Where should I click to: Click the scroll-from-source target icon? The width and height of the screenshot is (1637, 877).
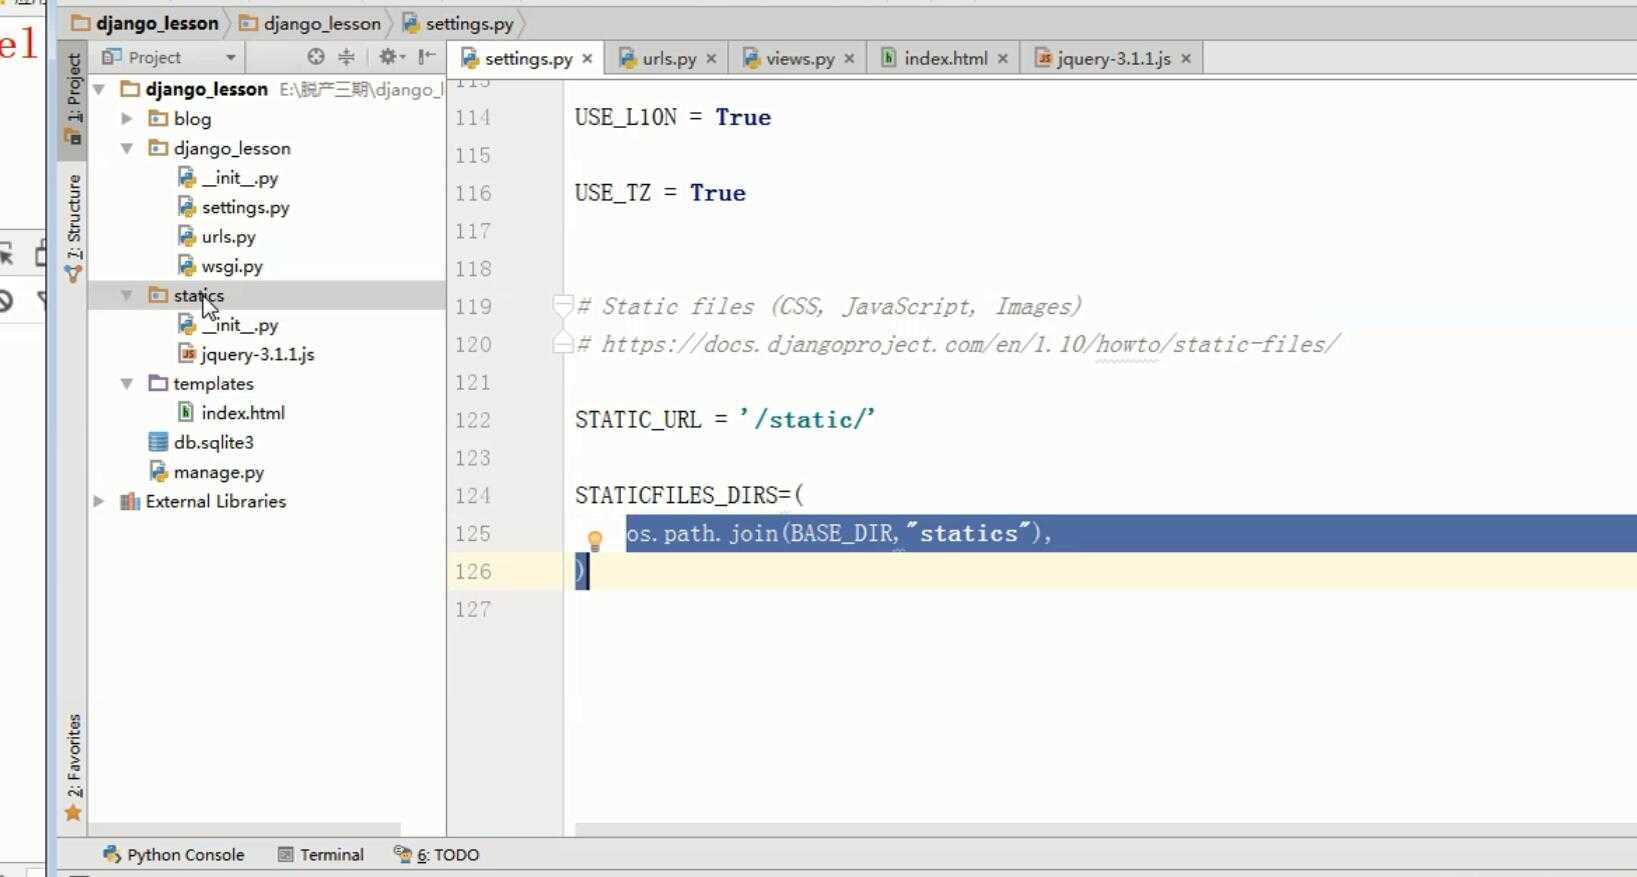coord(316,57)
